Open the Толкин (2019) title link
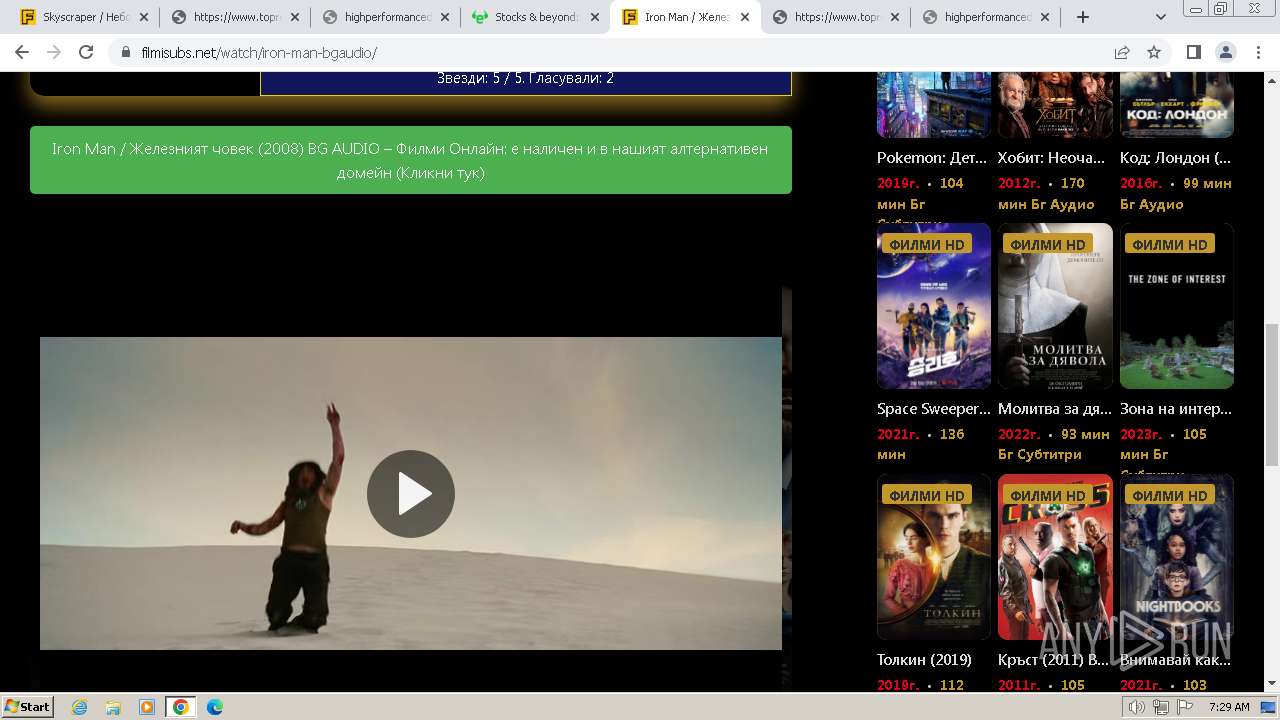1280x720 pixels. [x=924, y=660]
